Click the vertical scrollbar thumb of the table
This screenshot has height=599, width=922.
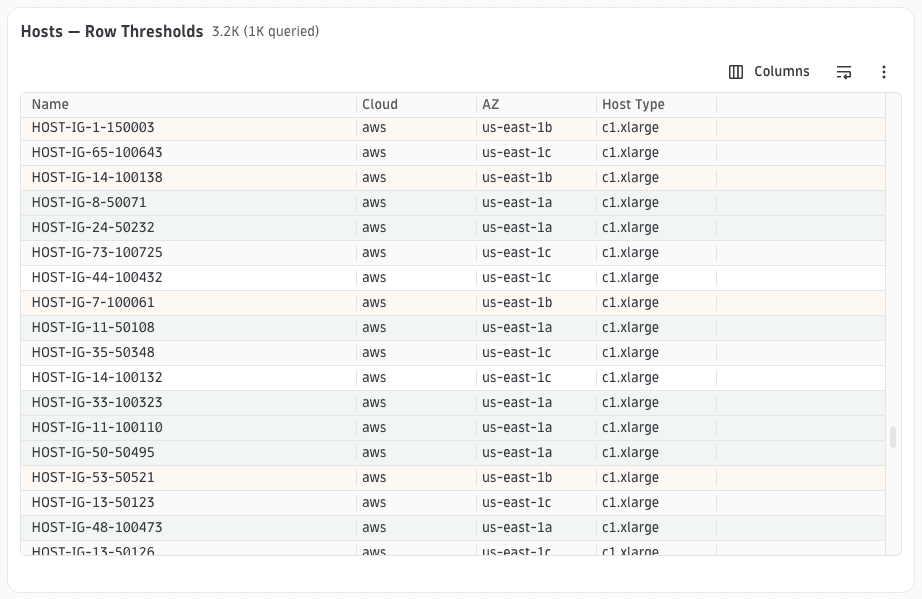[893, 437]
